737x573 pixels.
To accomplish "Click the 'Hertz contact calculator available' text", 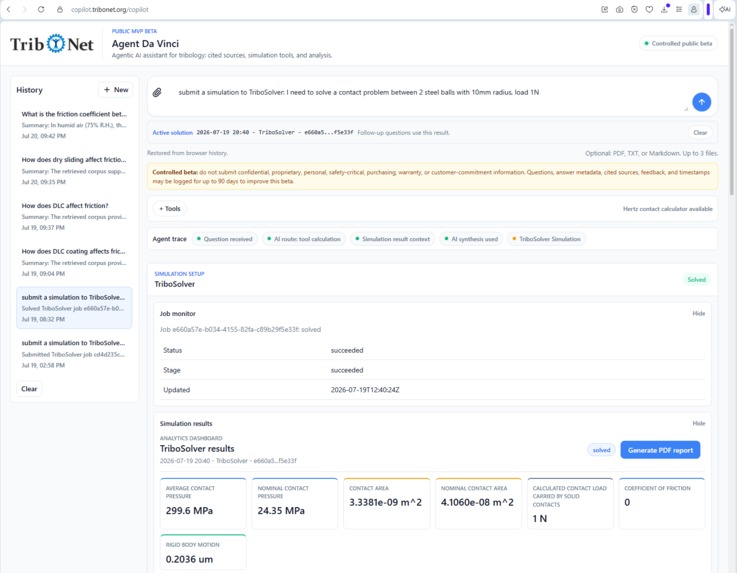I will pyautogui.click(x=667, y=209).
